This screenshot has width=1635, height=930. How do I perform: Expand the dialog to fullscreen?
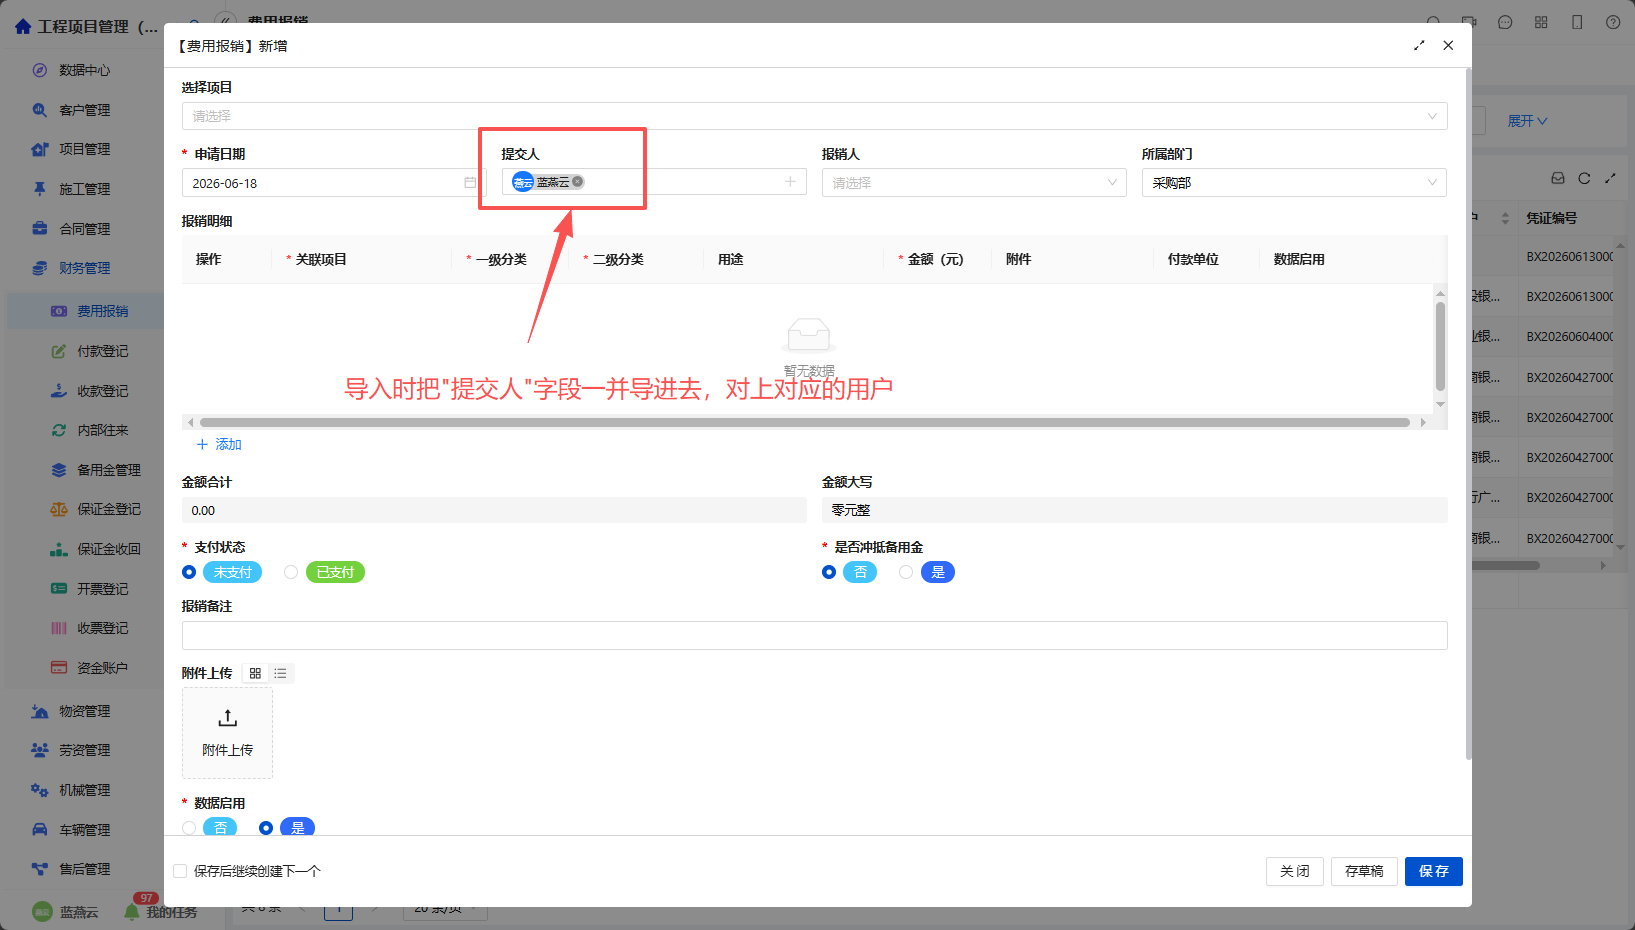[1419, 46]
